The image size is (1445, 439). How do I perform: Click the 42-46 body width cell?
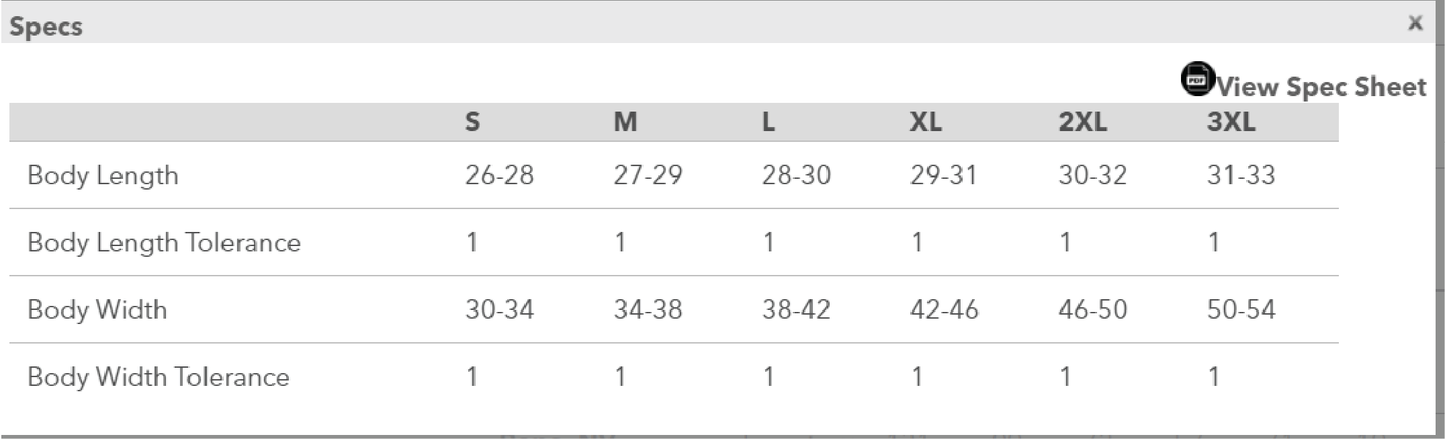[943, 310]
